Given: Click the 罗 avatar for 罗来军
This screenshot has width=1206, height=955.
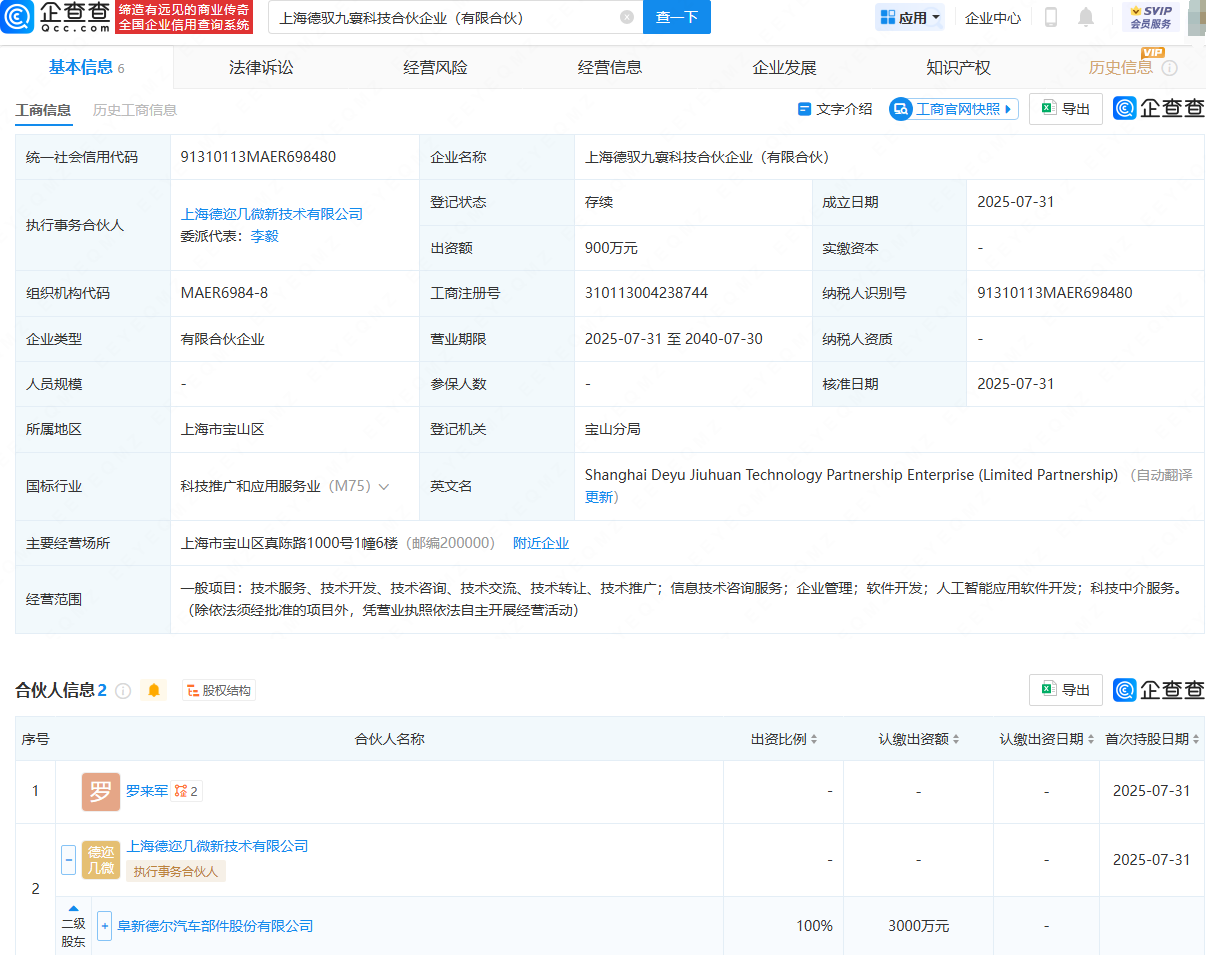Looking at the screenshot, I should click(101, 792).
